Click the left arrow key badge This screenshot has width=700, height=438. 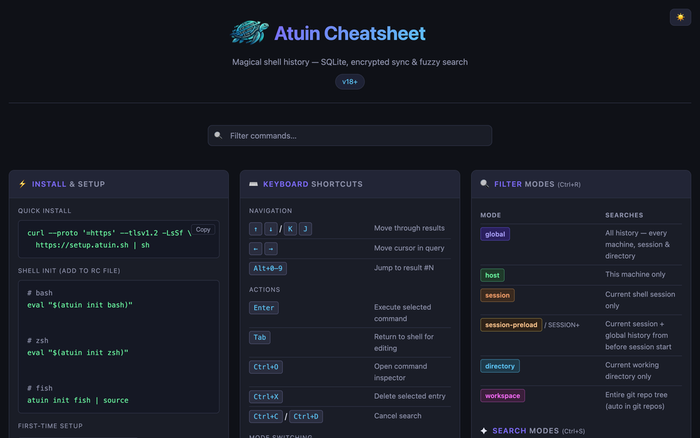point(255,249)
